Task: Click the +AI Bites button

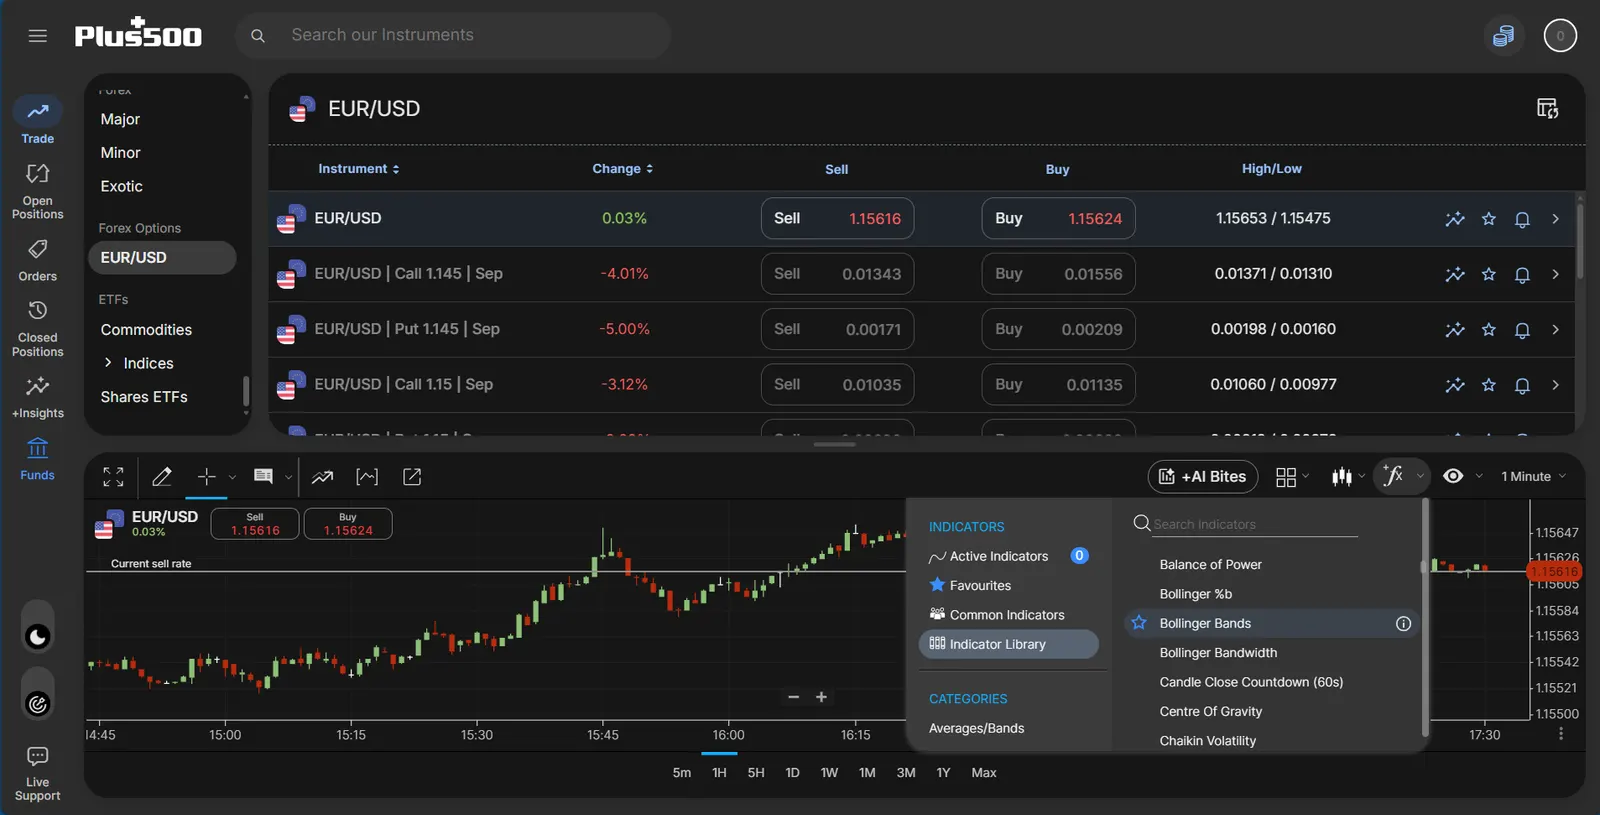Action: click(x=1203, y=477)
